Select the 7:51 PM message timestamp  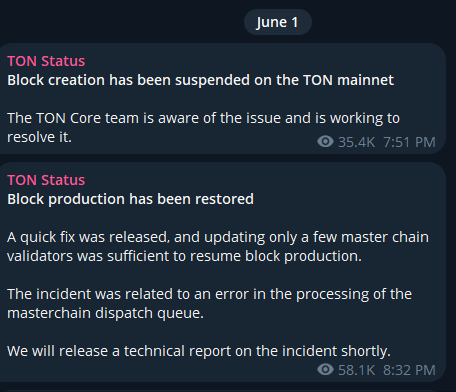point(409,142)
